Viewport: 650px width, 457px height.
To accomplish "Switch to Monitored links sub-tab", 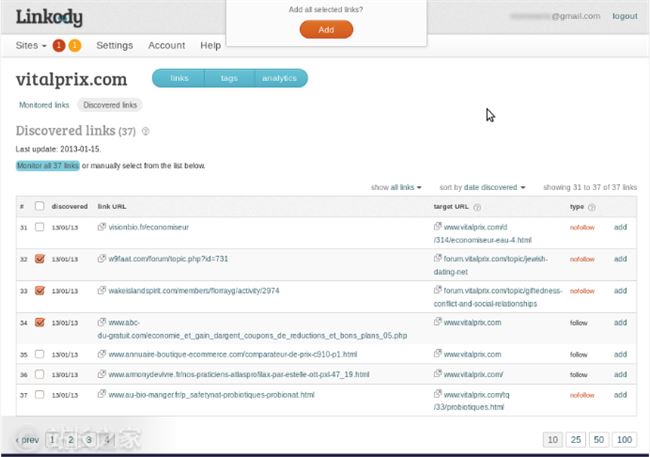I will click(44, 105).
